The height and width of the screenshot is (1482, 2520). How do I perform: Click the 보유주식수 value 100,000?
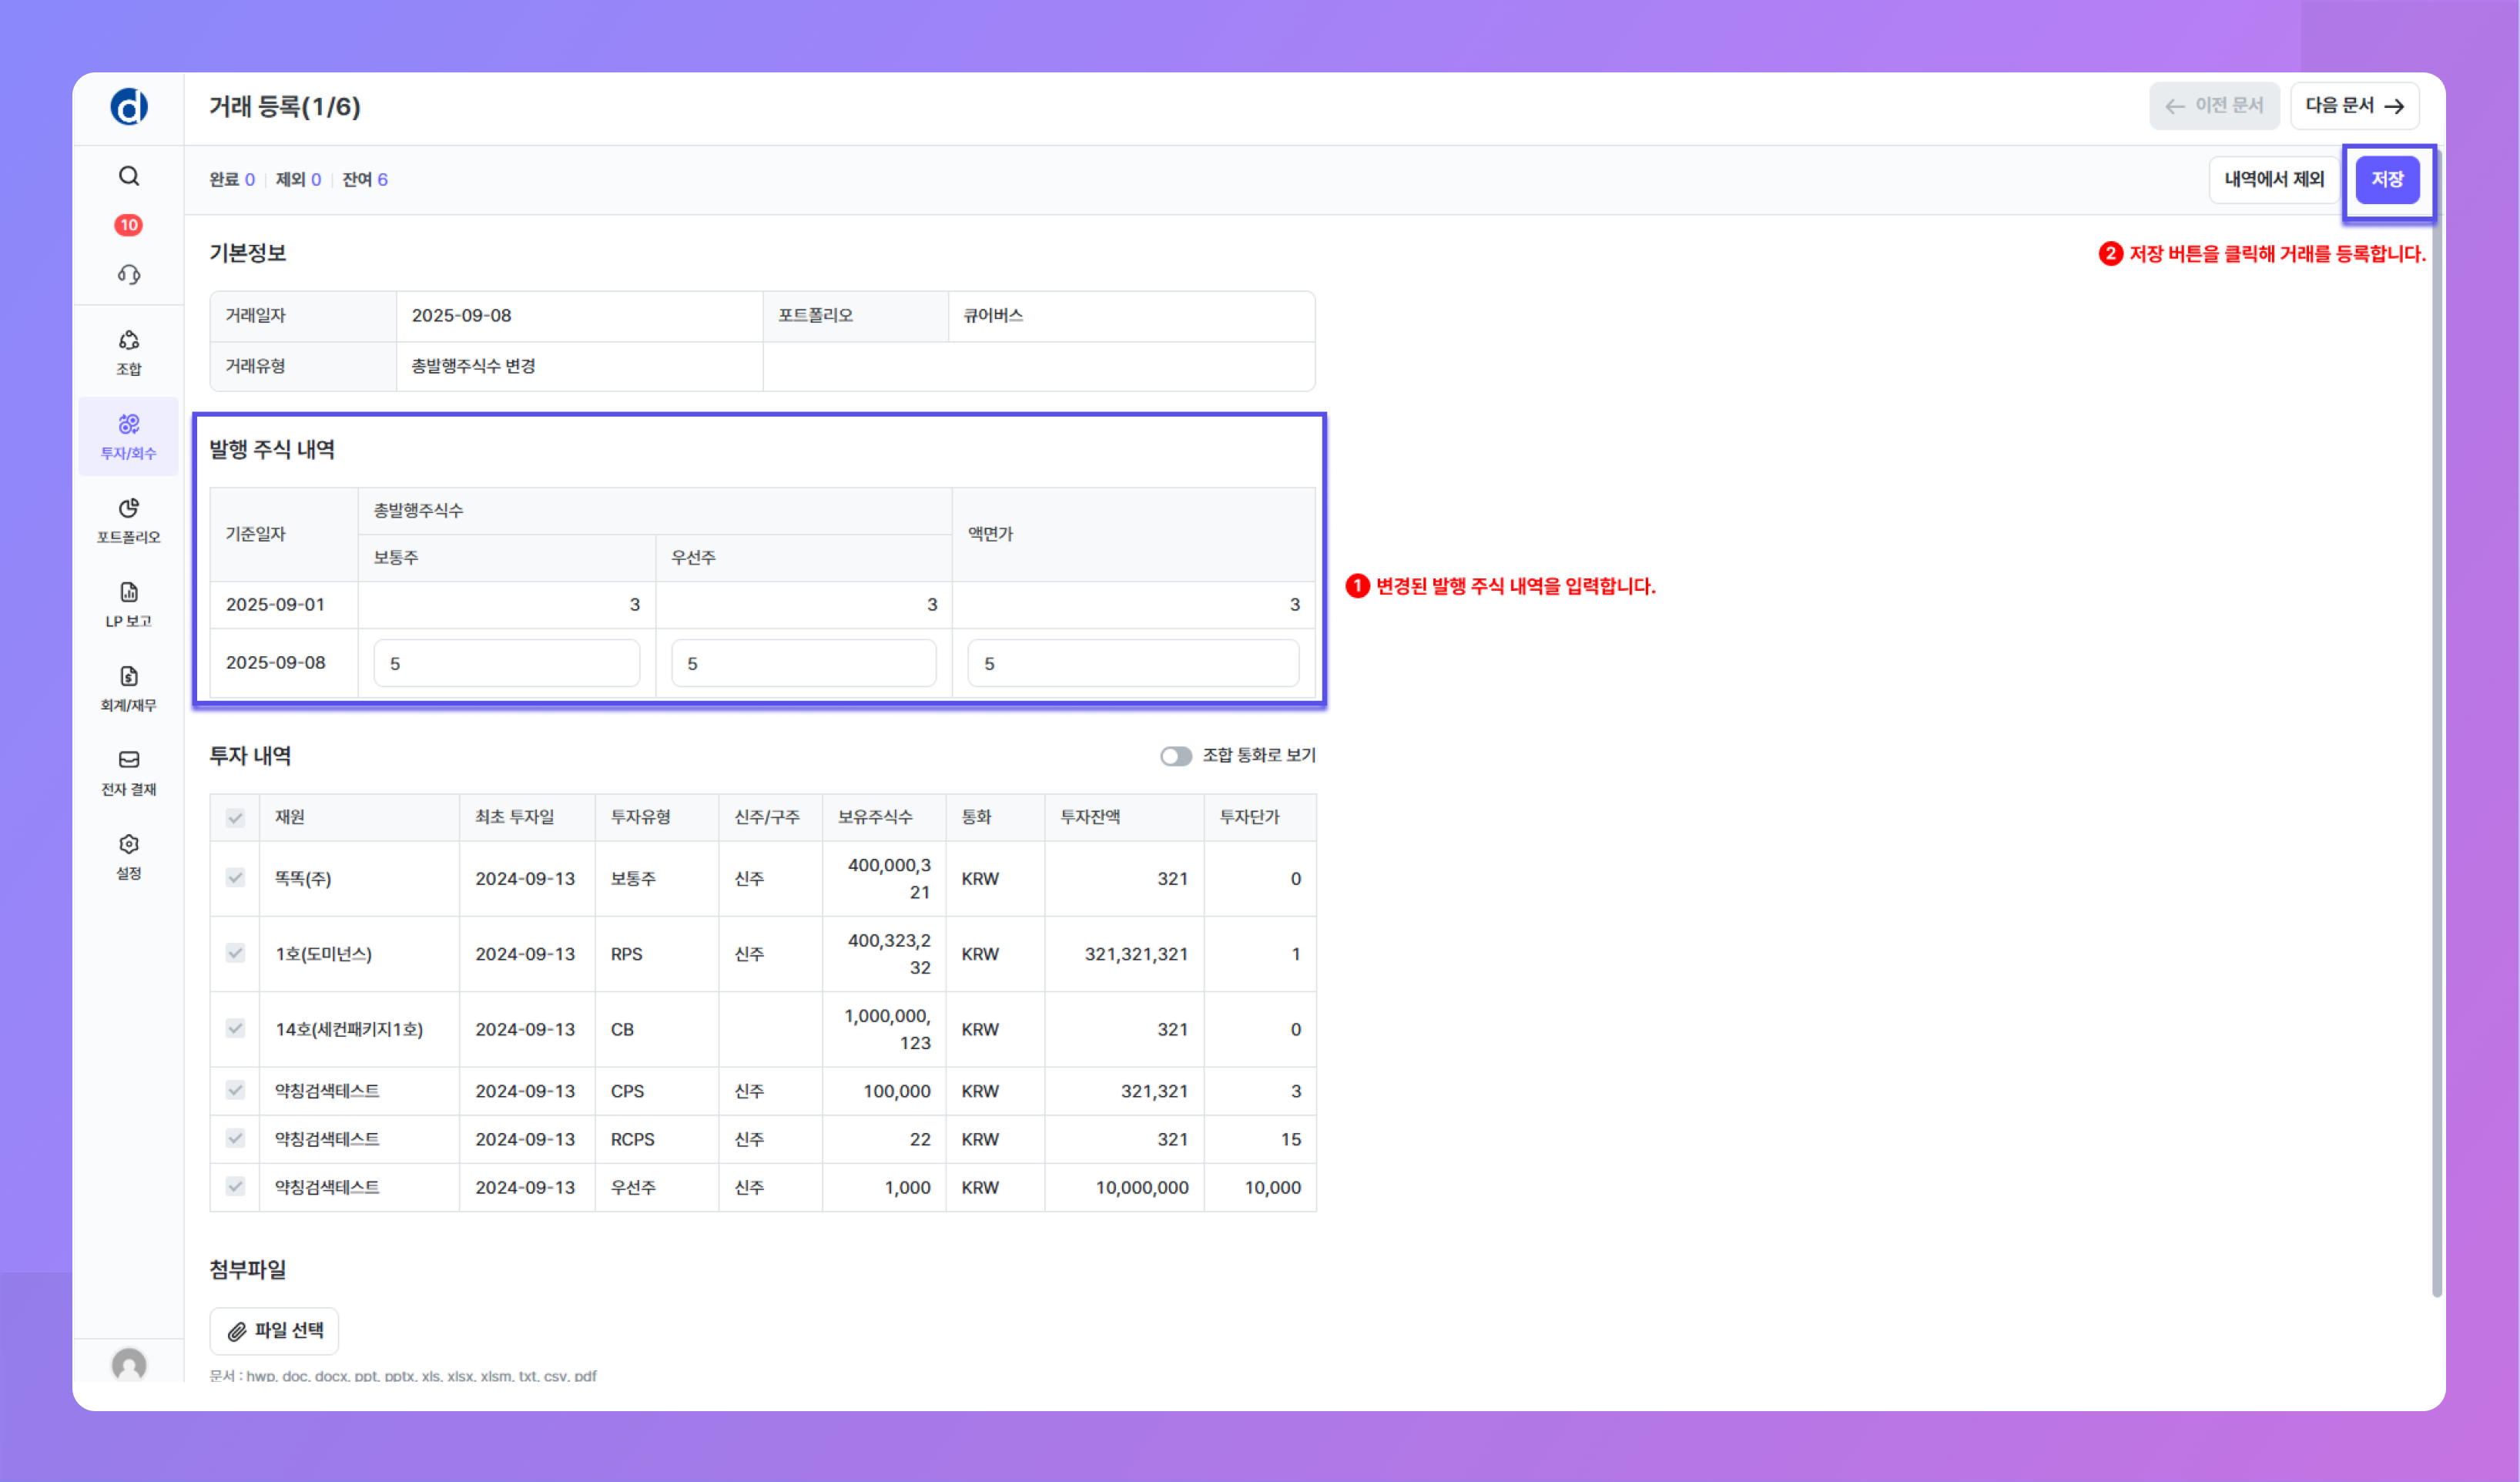tap(897, 1091)
